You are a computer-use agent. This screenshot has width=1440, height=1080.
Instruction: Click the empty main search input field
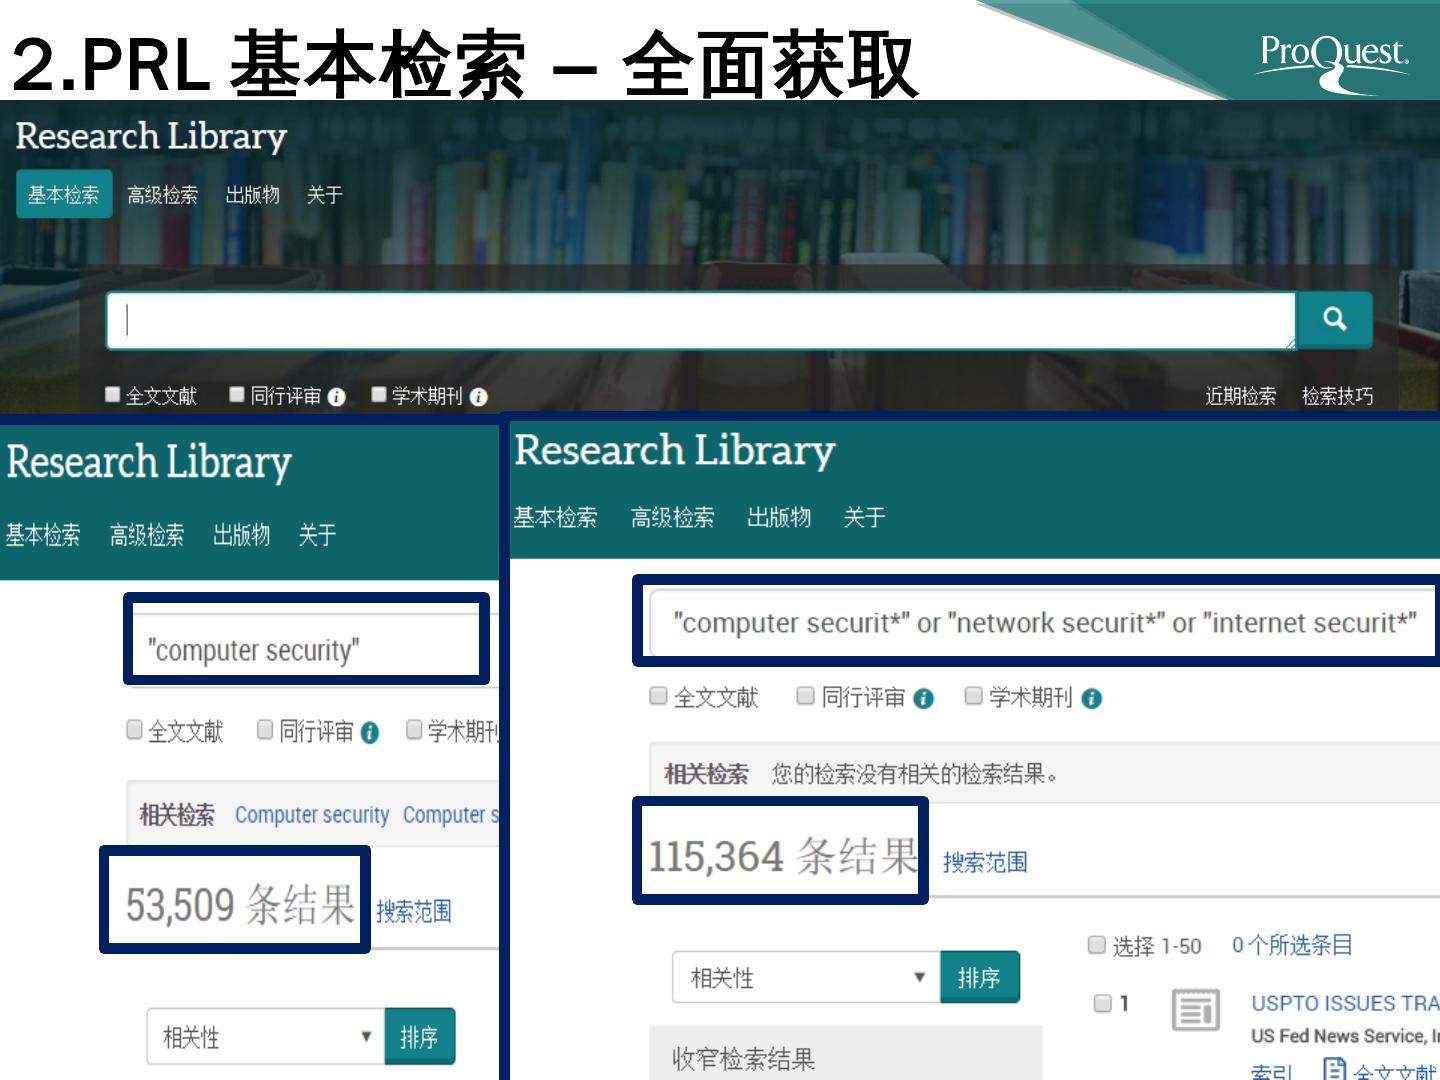[x=700, y=320]
